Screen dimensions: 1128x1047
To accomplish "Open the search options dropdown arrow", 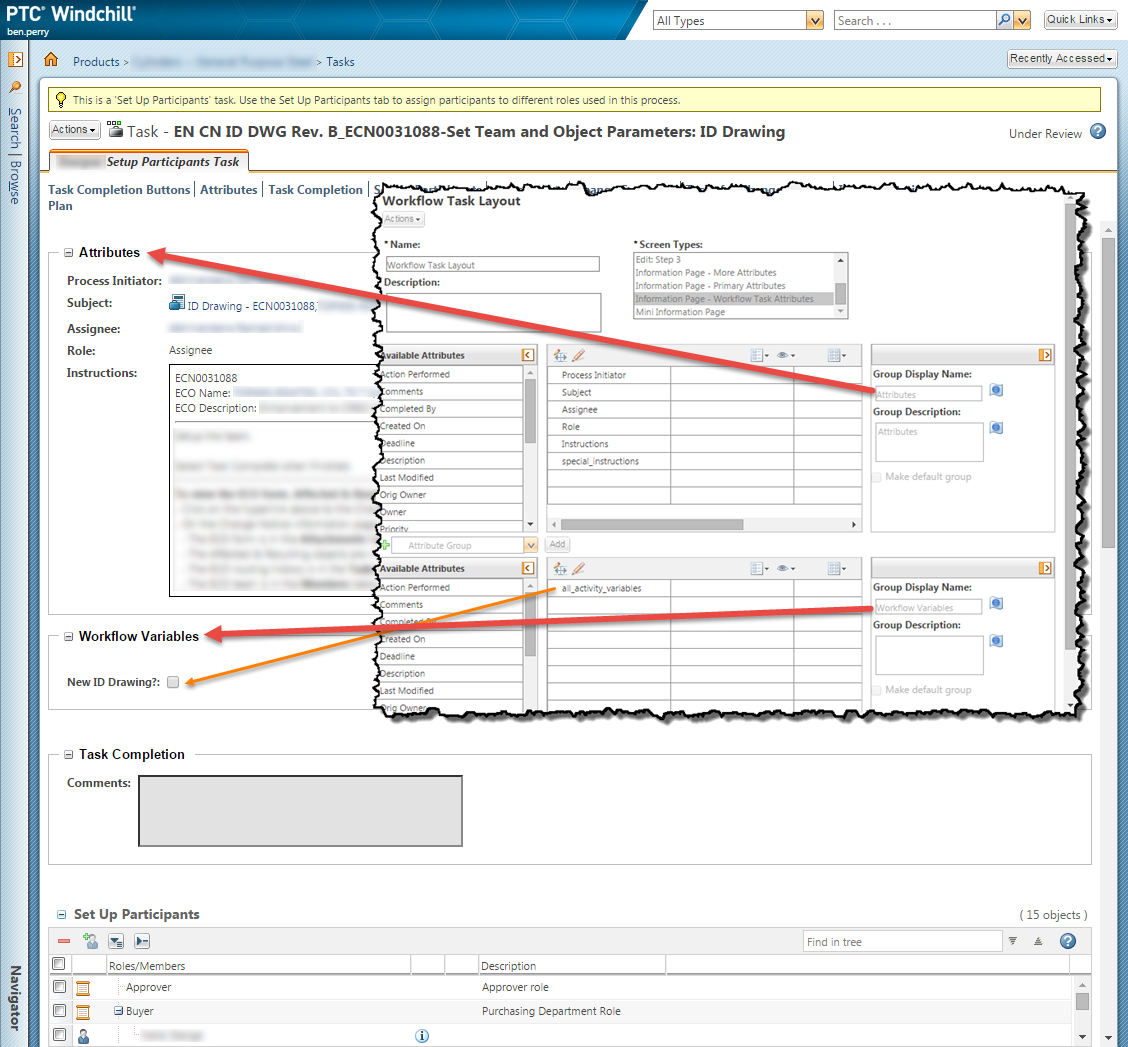I will coord(1022,20).
